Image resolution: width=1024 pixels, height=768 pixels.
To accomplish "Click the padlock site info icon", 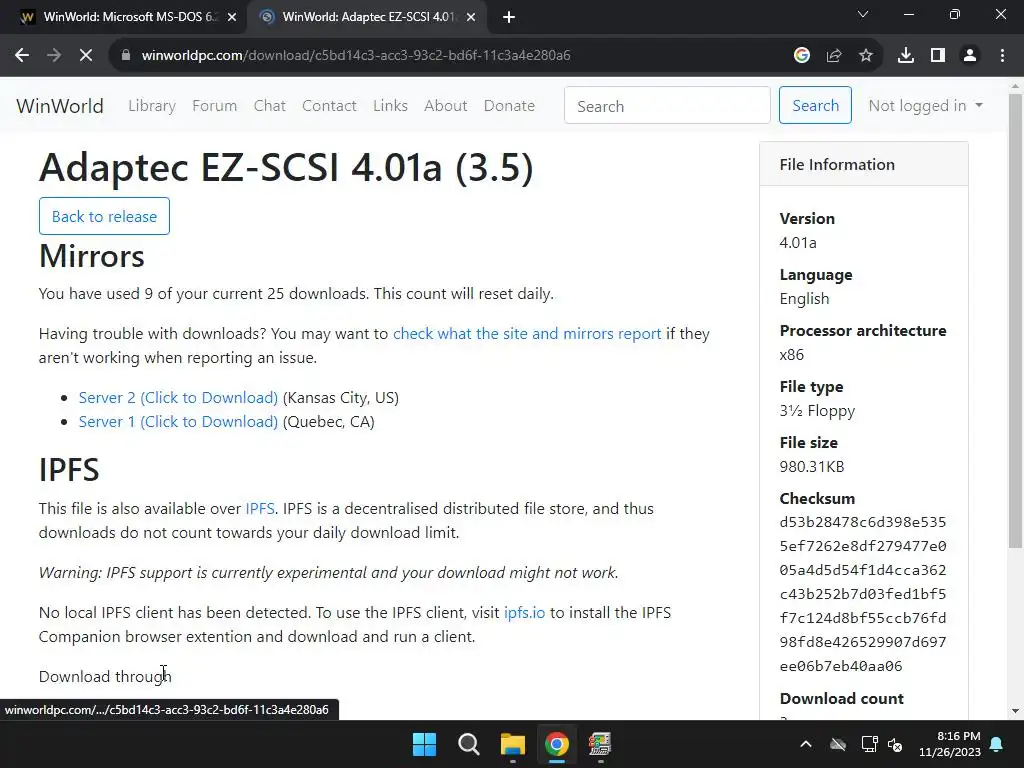I will click(x=125, y=56).
